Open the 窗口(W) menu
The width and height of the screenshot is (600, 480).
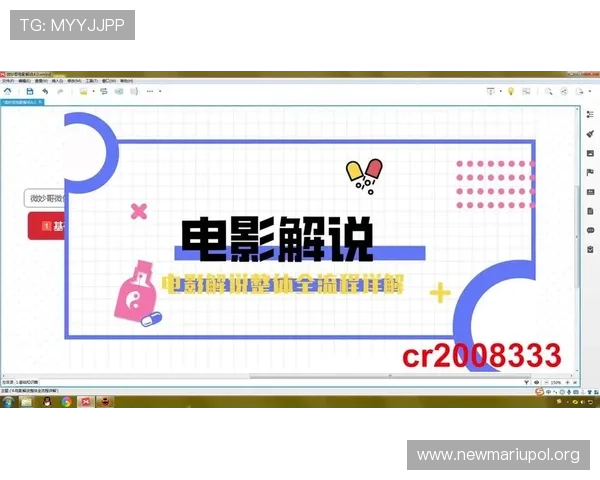(109, 81)
